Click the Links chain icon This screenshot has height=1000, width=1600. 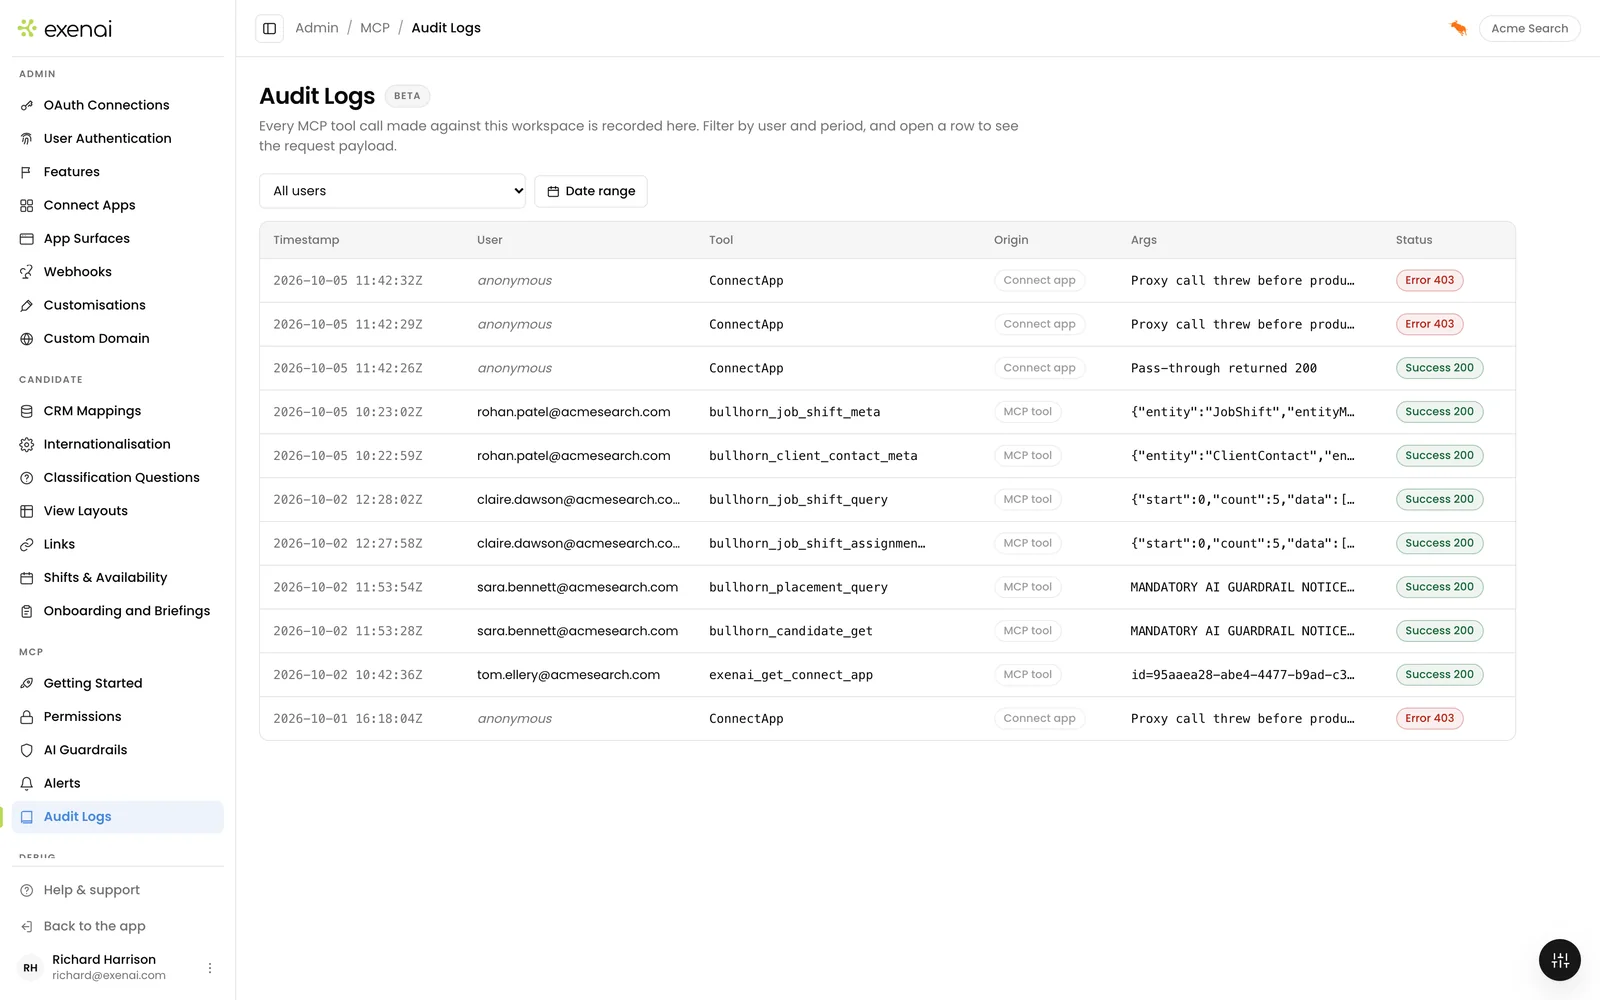click(27, 544)
